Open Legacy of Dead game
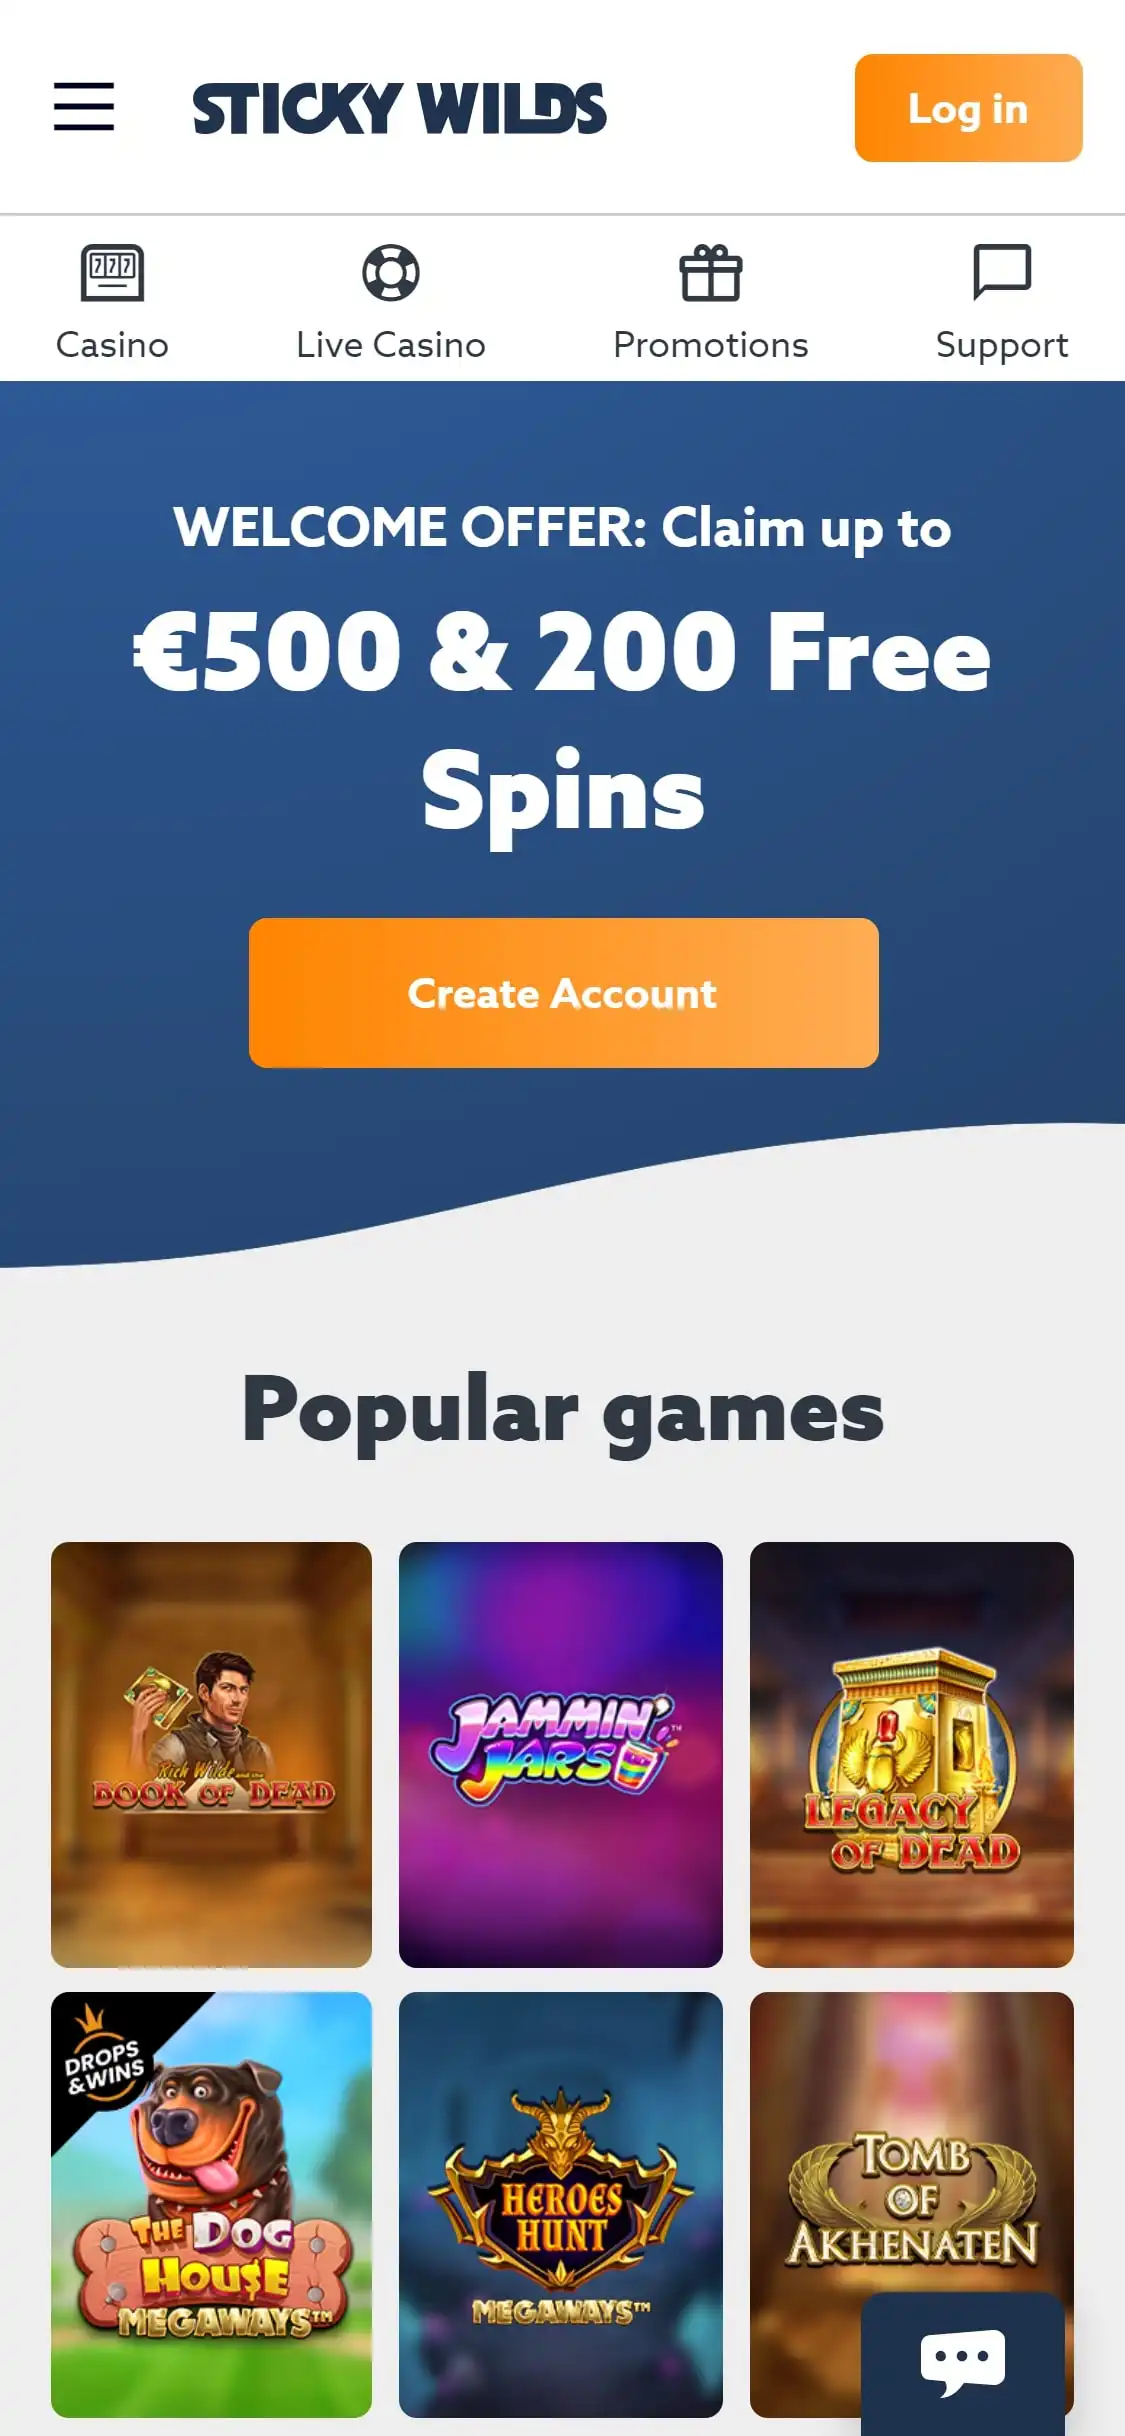Image resolution: width=1125 pixels, height=2436 pixels. (912, 1755)
